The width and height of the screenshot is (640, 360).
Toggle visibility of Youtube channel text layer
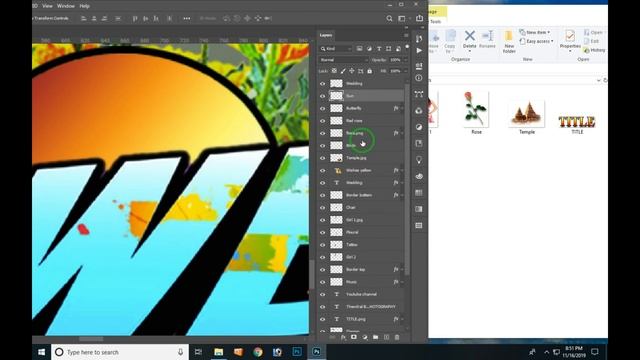[322, 294]
